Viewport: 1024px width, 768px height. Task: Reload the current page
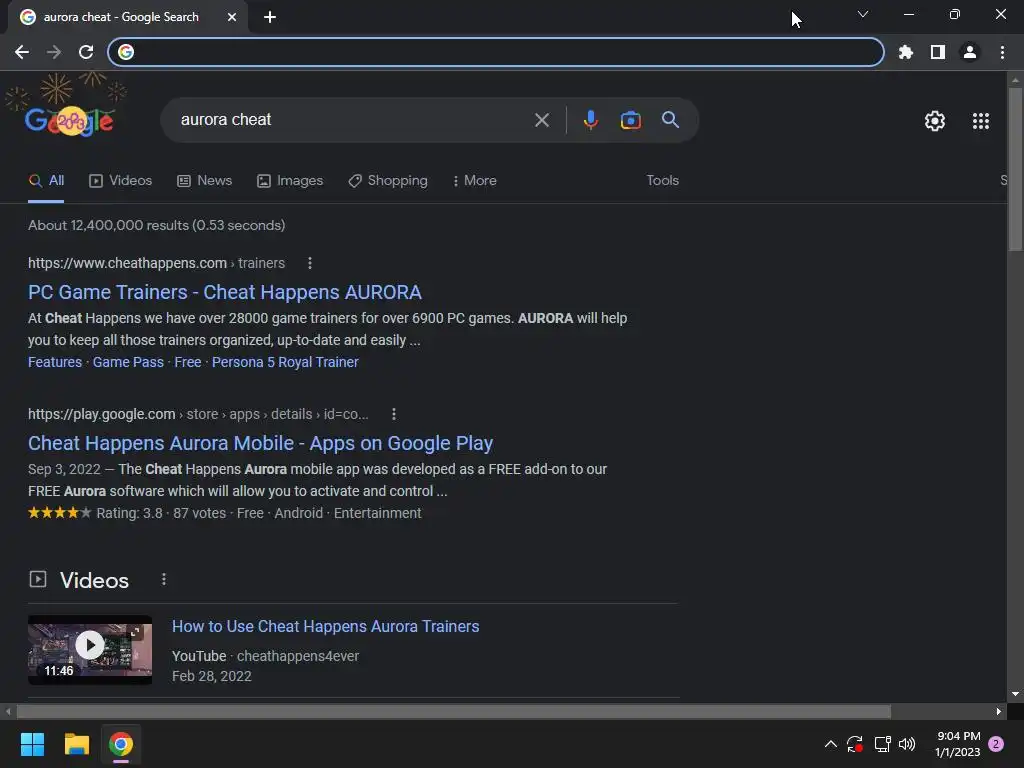(86, 52)
